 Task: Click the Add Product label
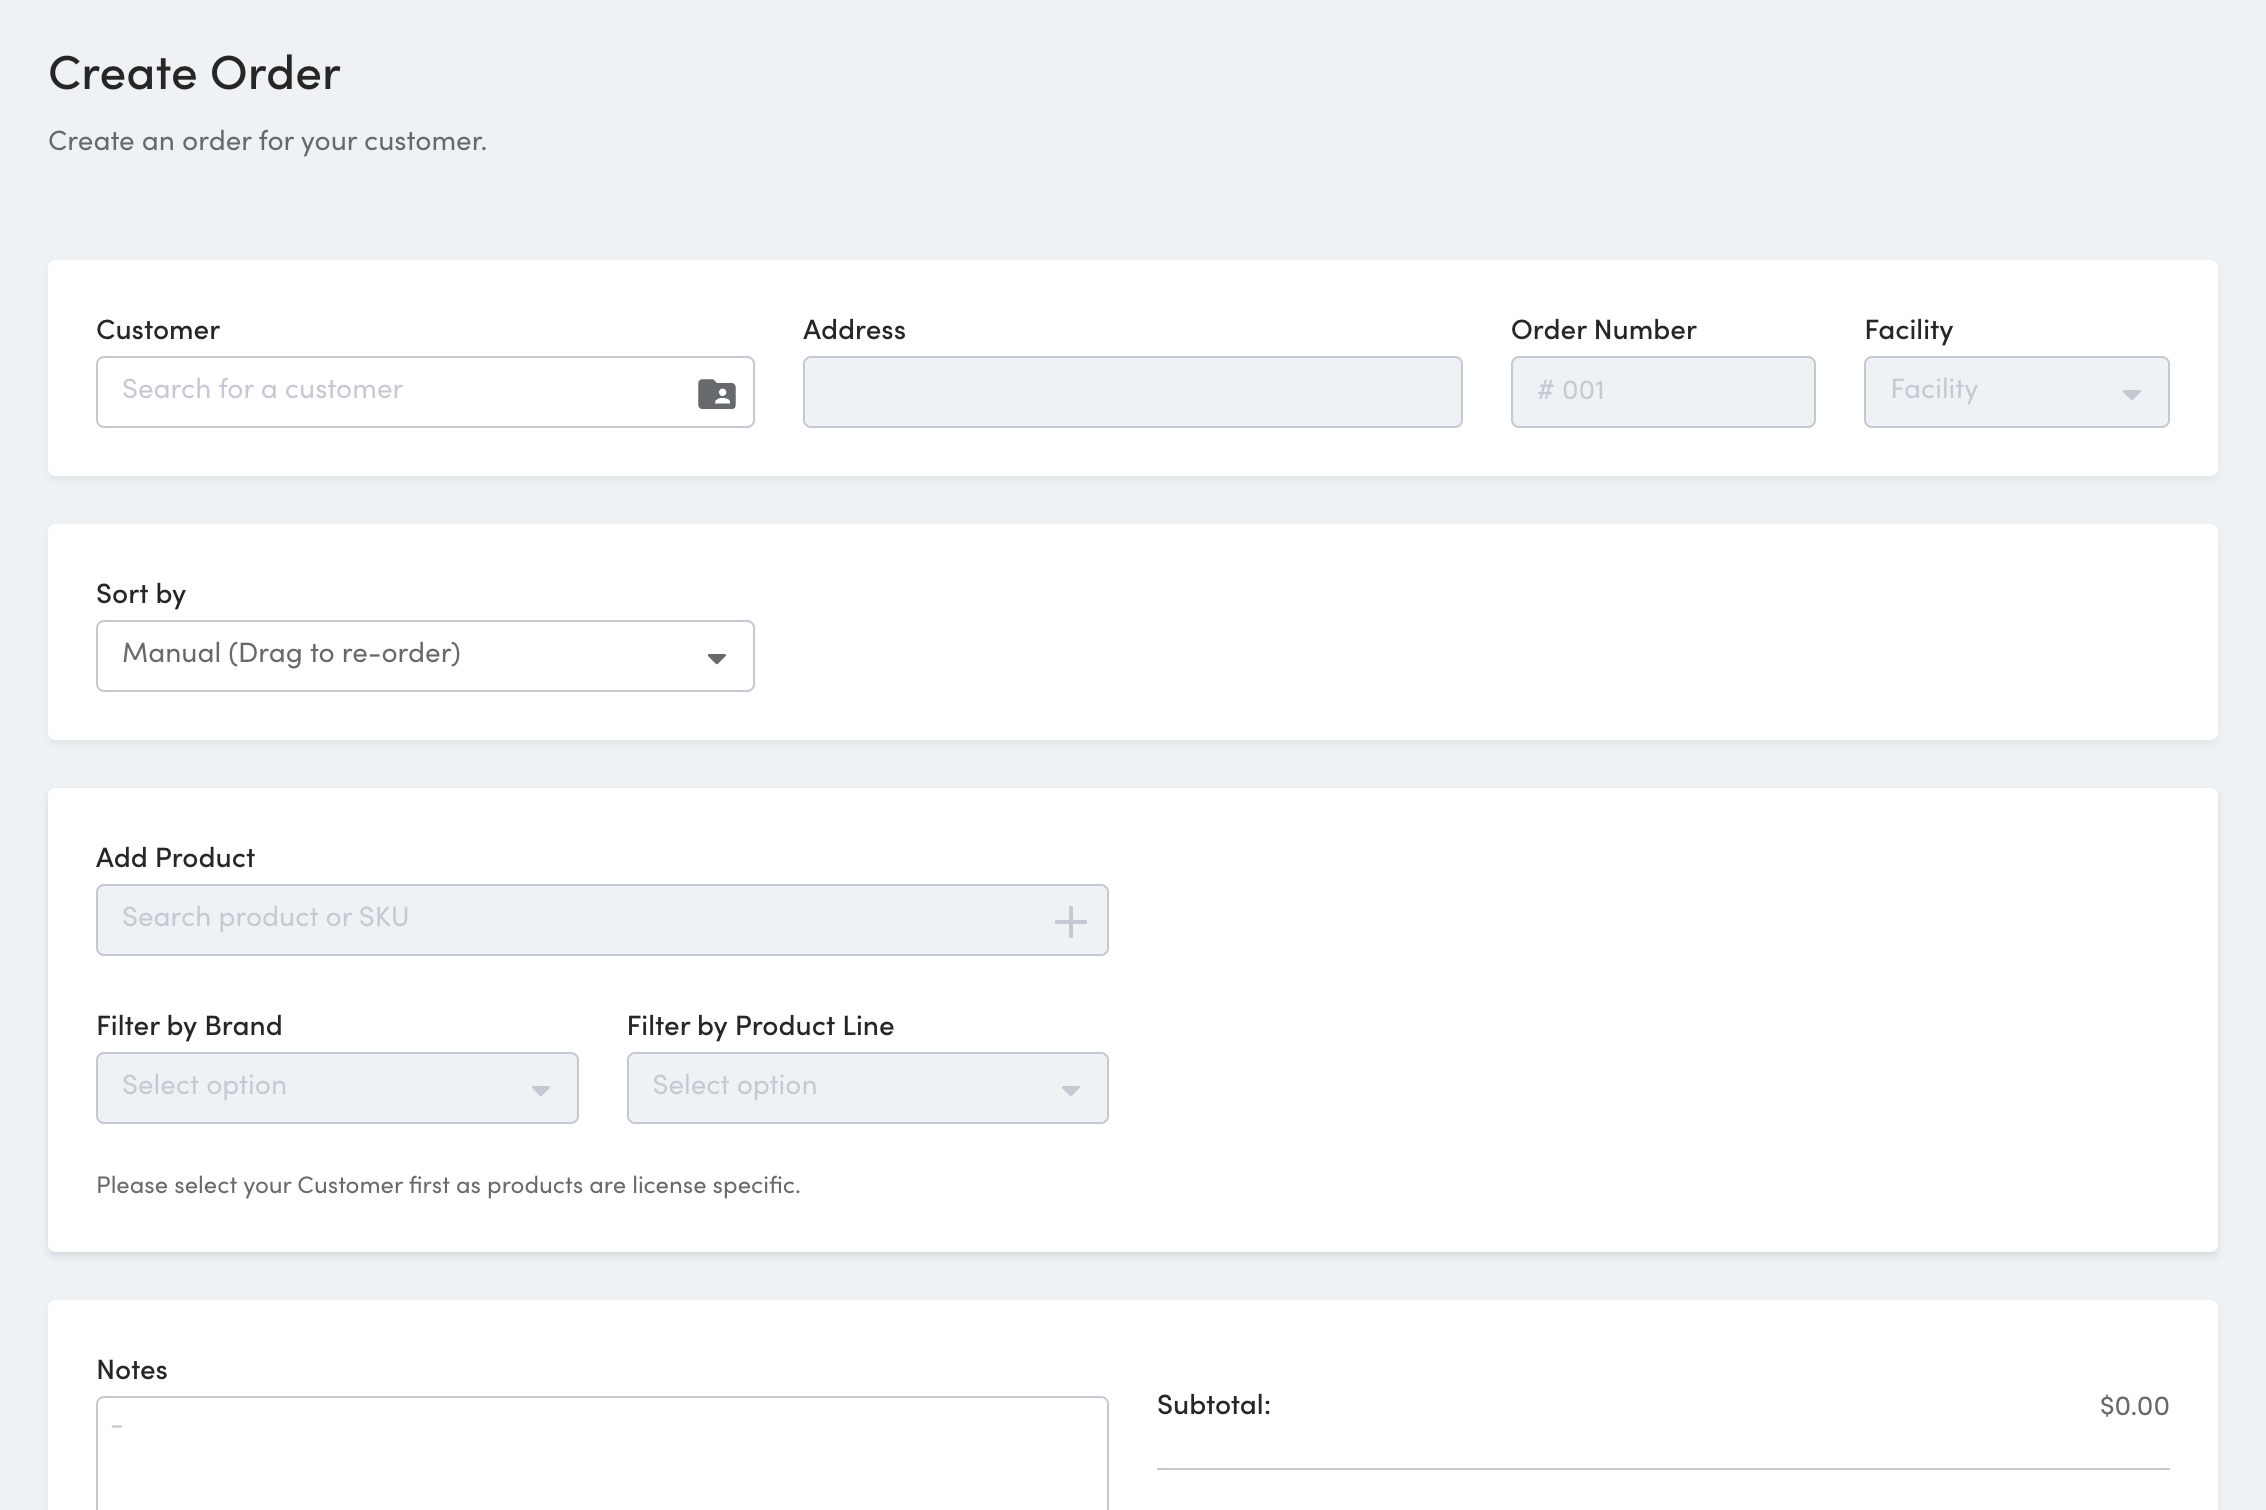pos(175,858)
